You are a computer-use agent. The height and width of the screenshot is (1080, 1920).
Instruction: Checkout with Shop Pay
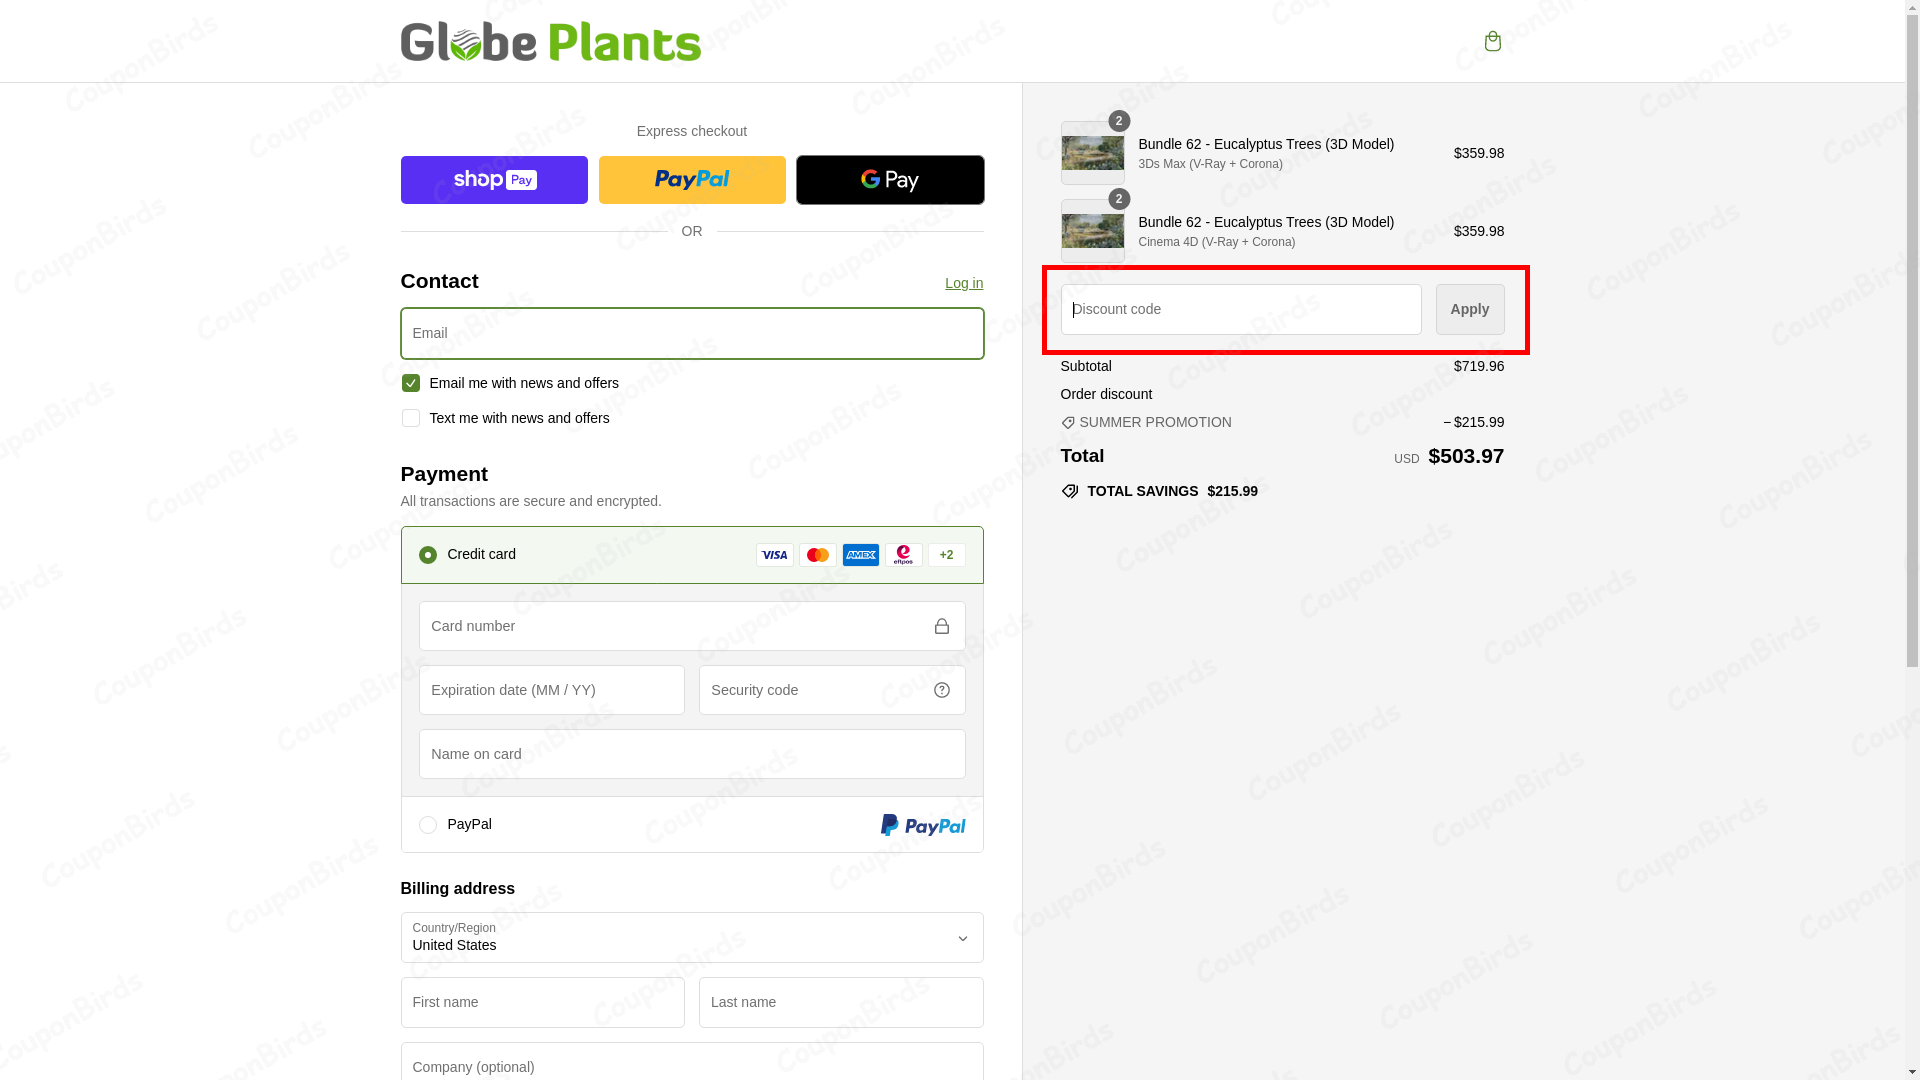click(x=493, y=180)
